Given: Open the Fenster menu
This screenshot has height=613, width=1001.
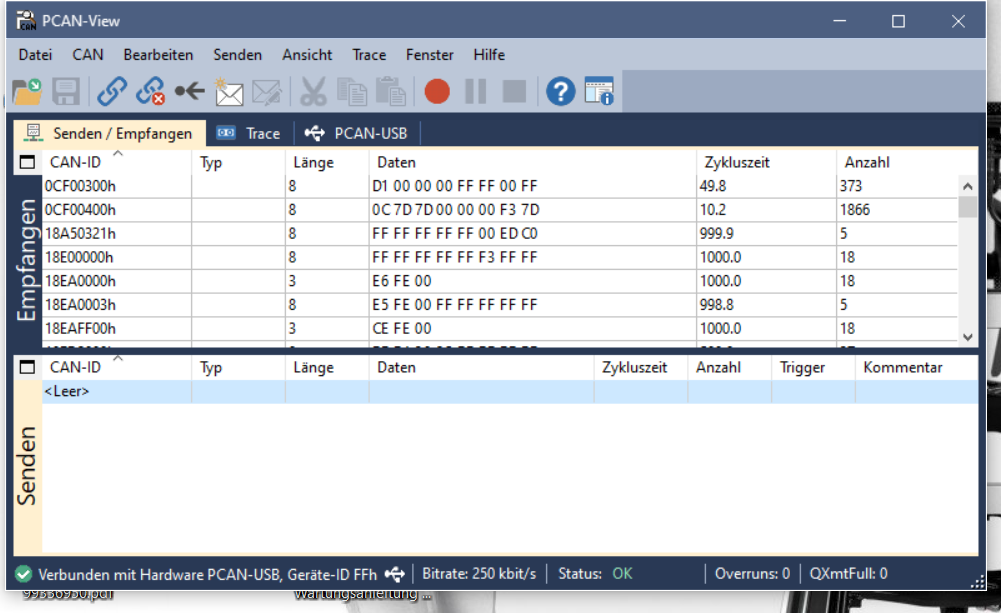Looking at the screenshot, I should coord(430,55).
